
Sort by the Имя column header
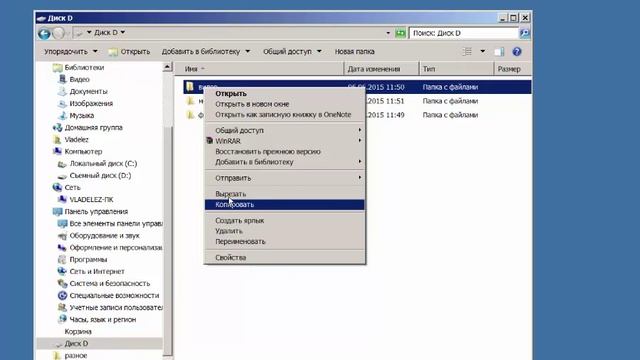tap(259, 69)
